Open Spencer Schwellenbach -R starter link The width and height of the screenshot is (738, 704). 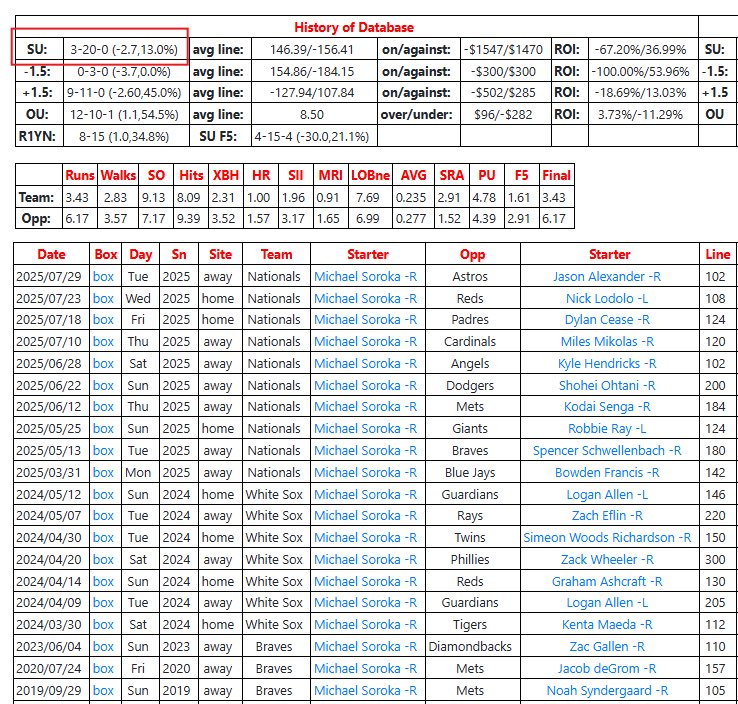pos(607,450)
